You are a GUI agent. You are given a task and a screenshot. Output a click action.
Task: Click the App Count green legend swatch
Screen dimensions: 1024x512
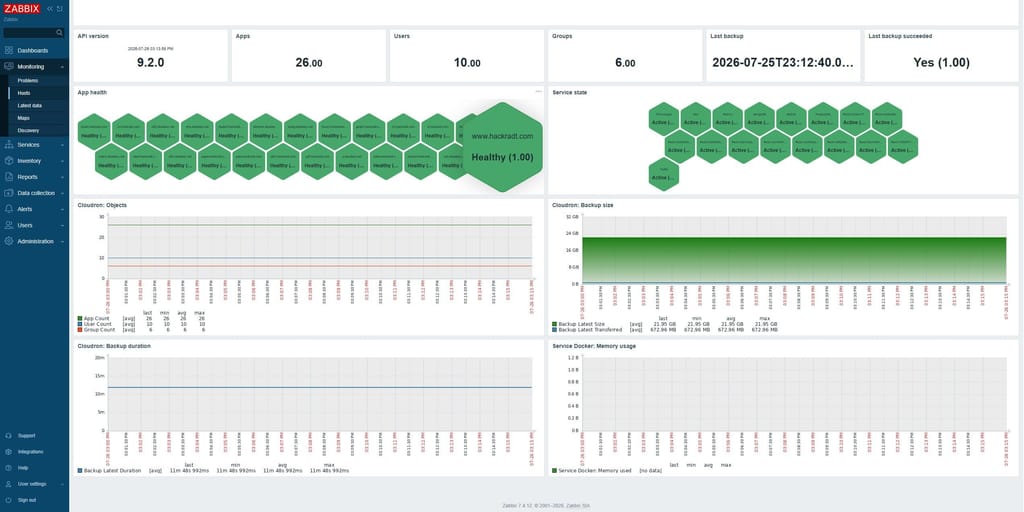click(x=80, y=318)
